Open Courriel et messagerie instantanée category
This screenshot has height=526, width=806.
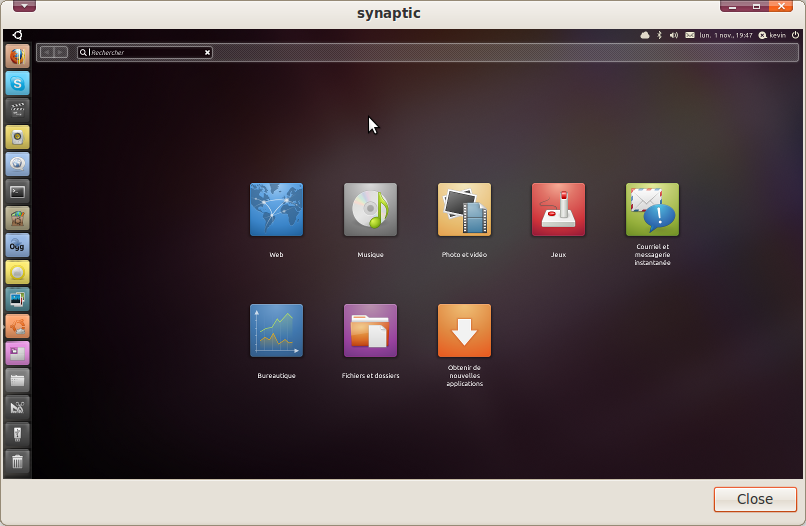tap(652, 210)
